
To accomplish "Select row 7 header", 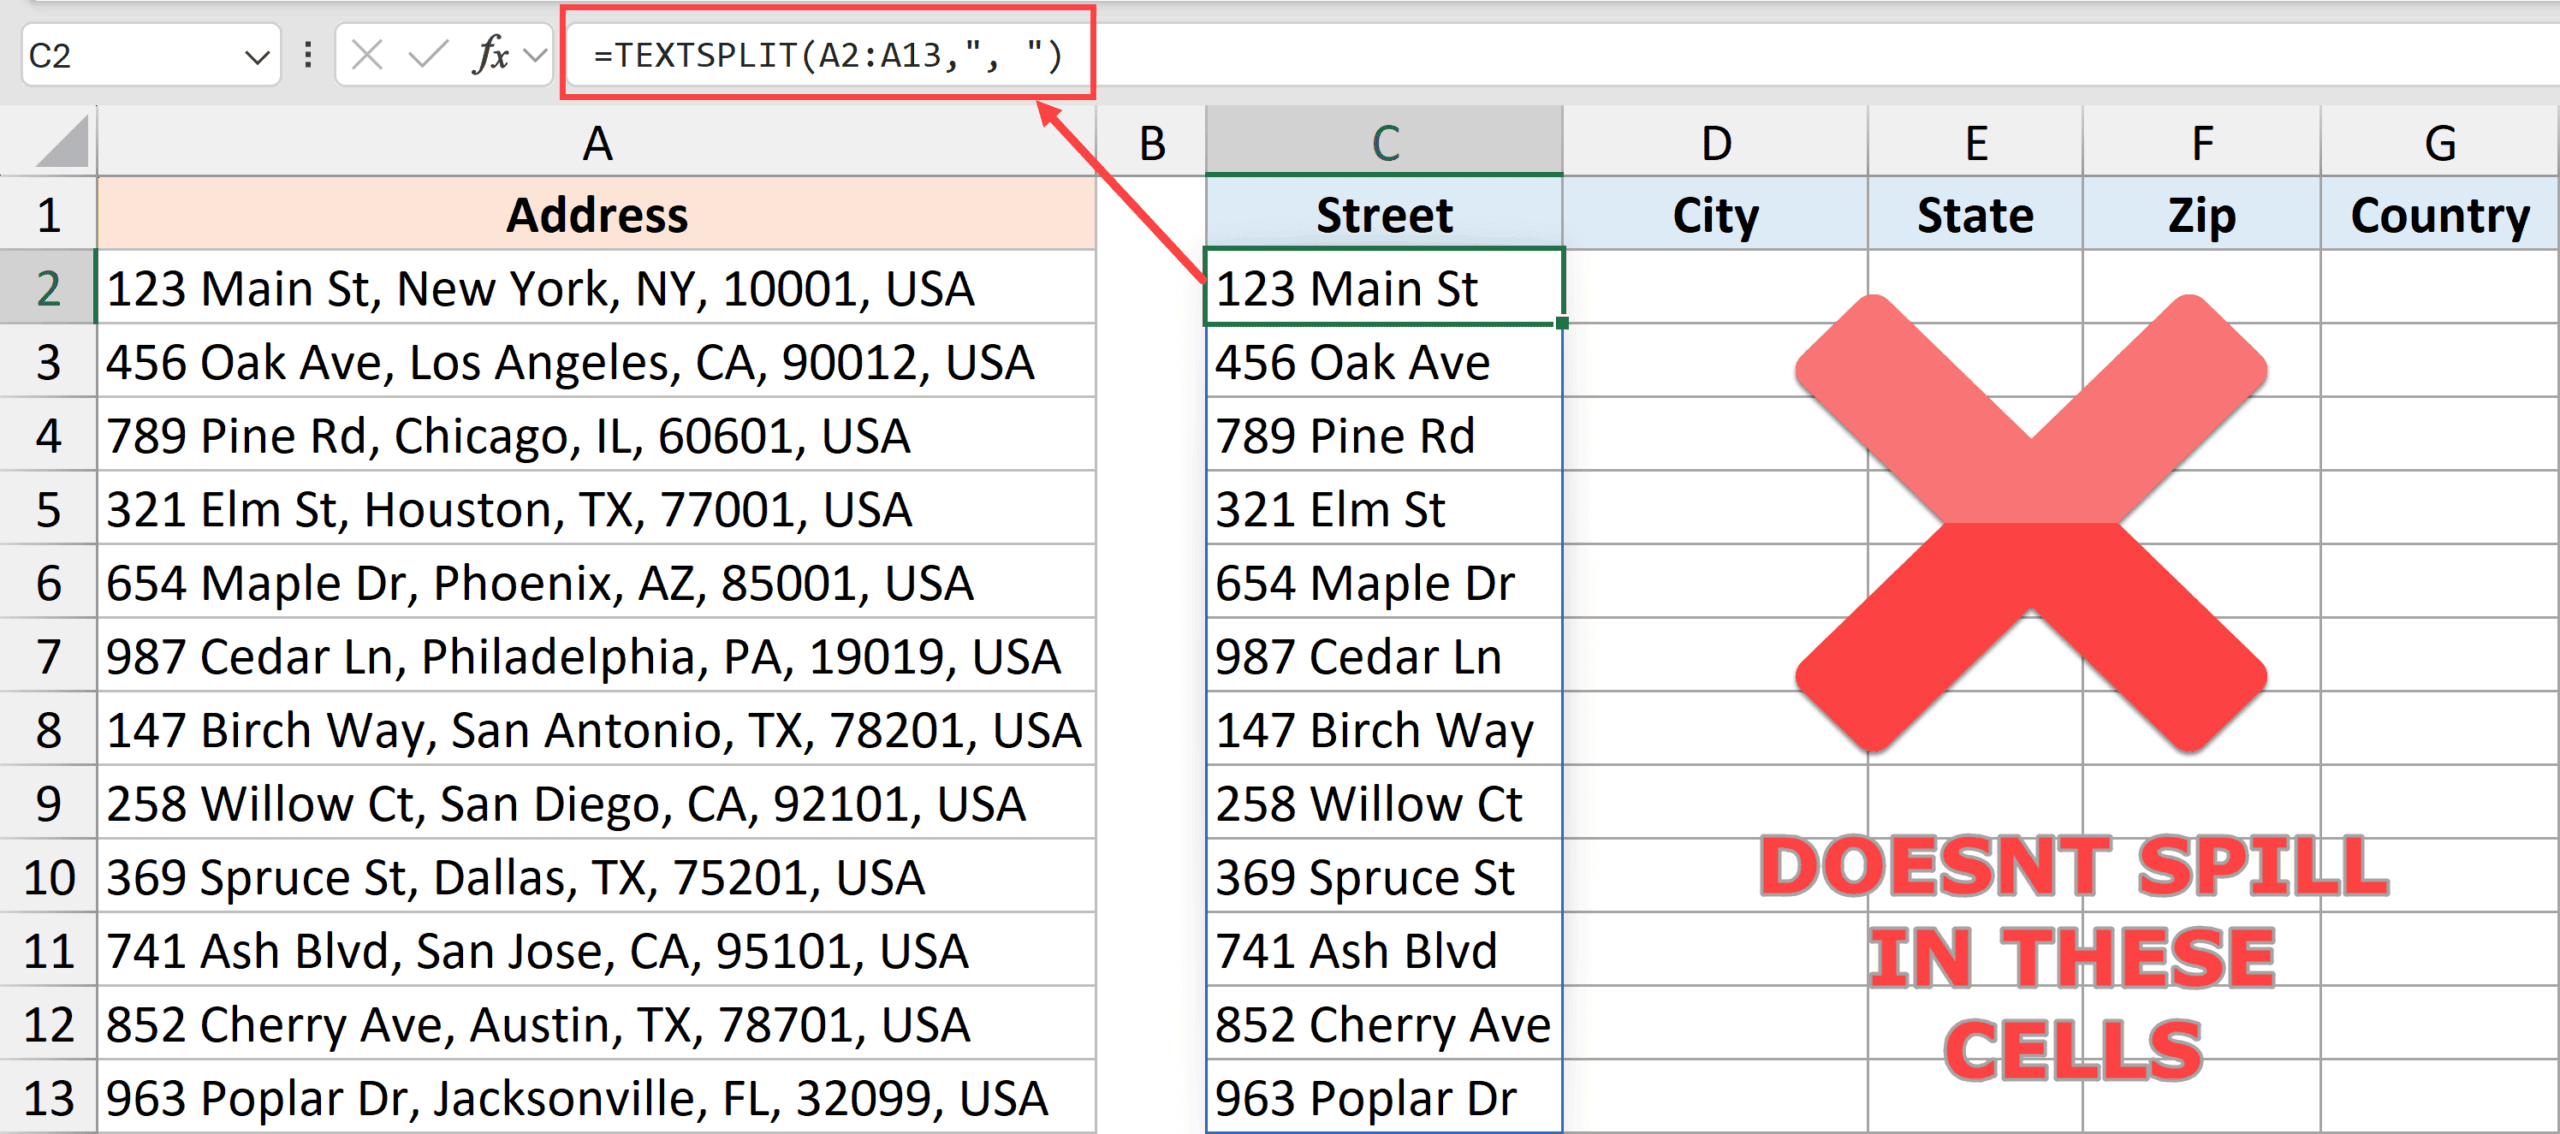I will click(x=48, y=657).
